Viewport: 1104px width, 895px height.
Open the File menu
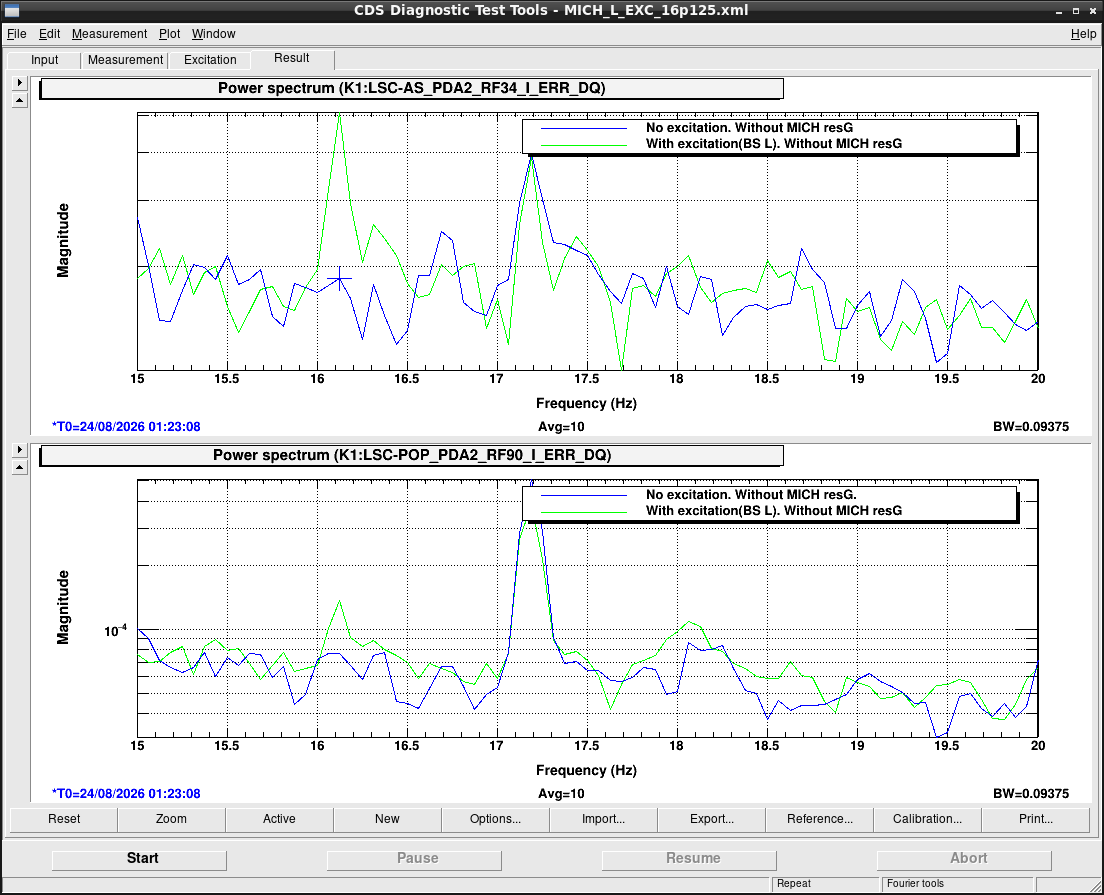click(x=16, y=34)
